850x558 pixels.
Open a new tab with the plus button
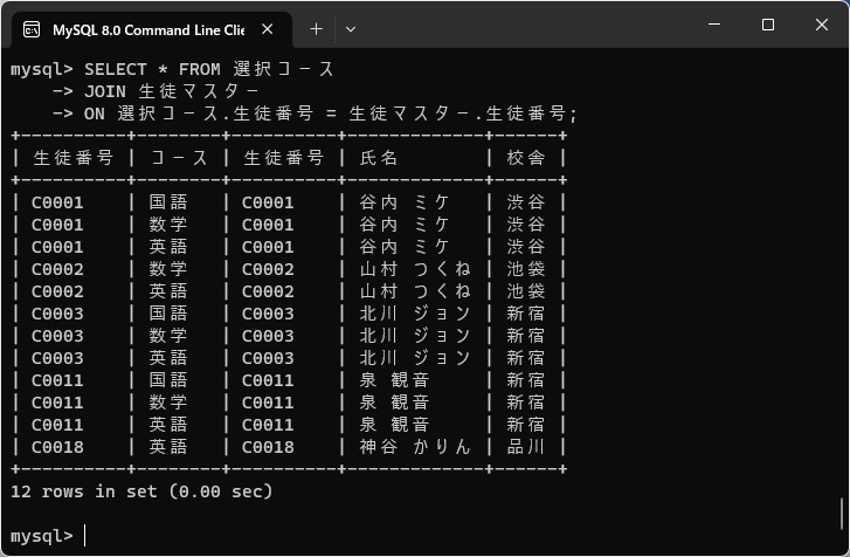click(316, 29)
